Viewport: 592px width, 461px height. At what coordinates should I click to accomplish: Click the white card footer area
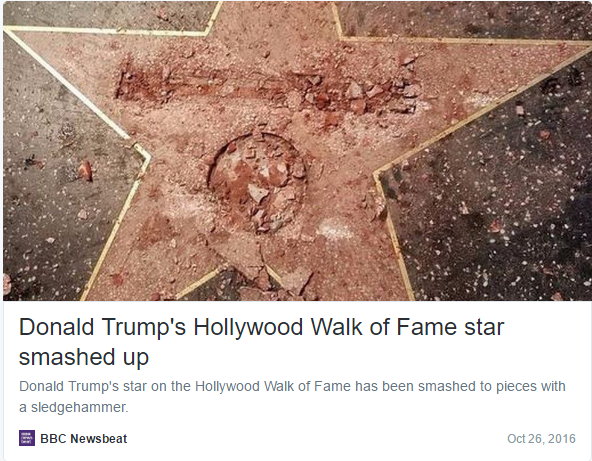click(x=297, y=438)
